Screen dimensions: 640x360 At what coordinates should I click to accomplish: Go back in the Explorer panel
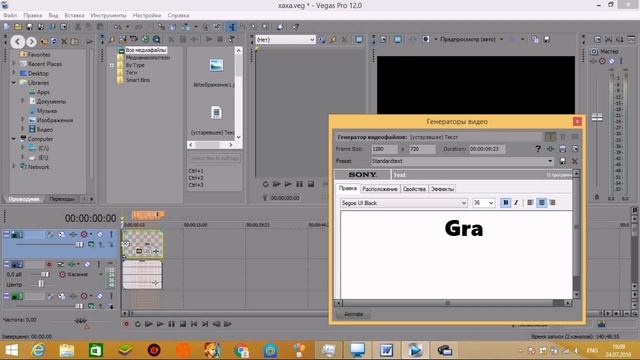click(18, 41)
